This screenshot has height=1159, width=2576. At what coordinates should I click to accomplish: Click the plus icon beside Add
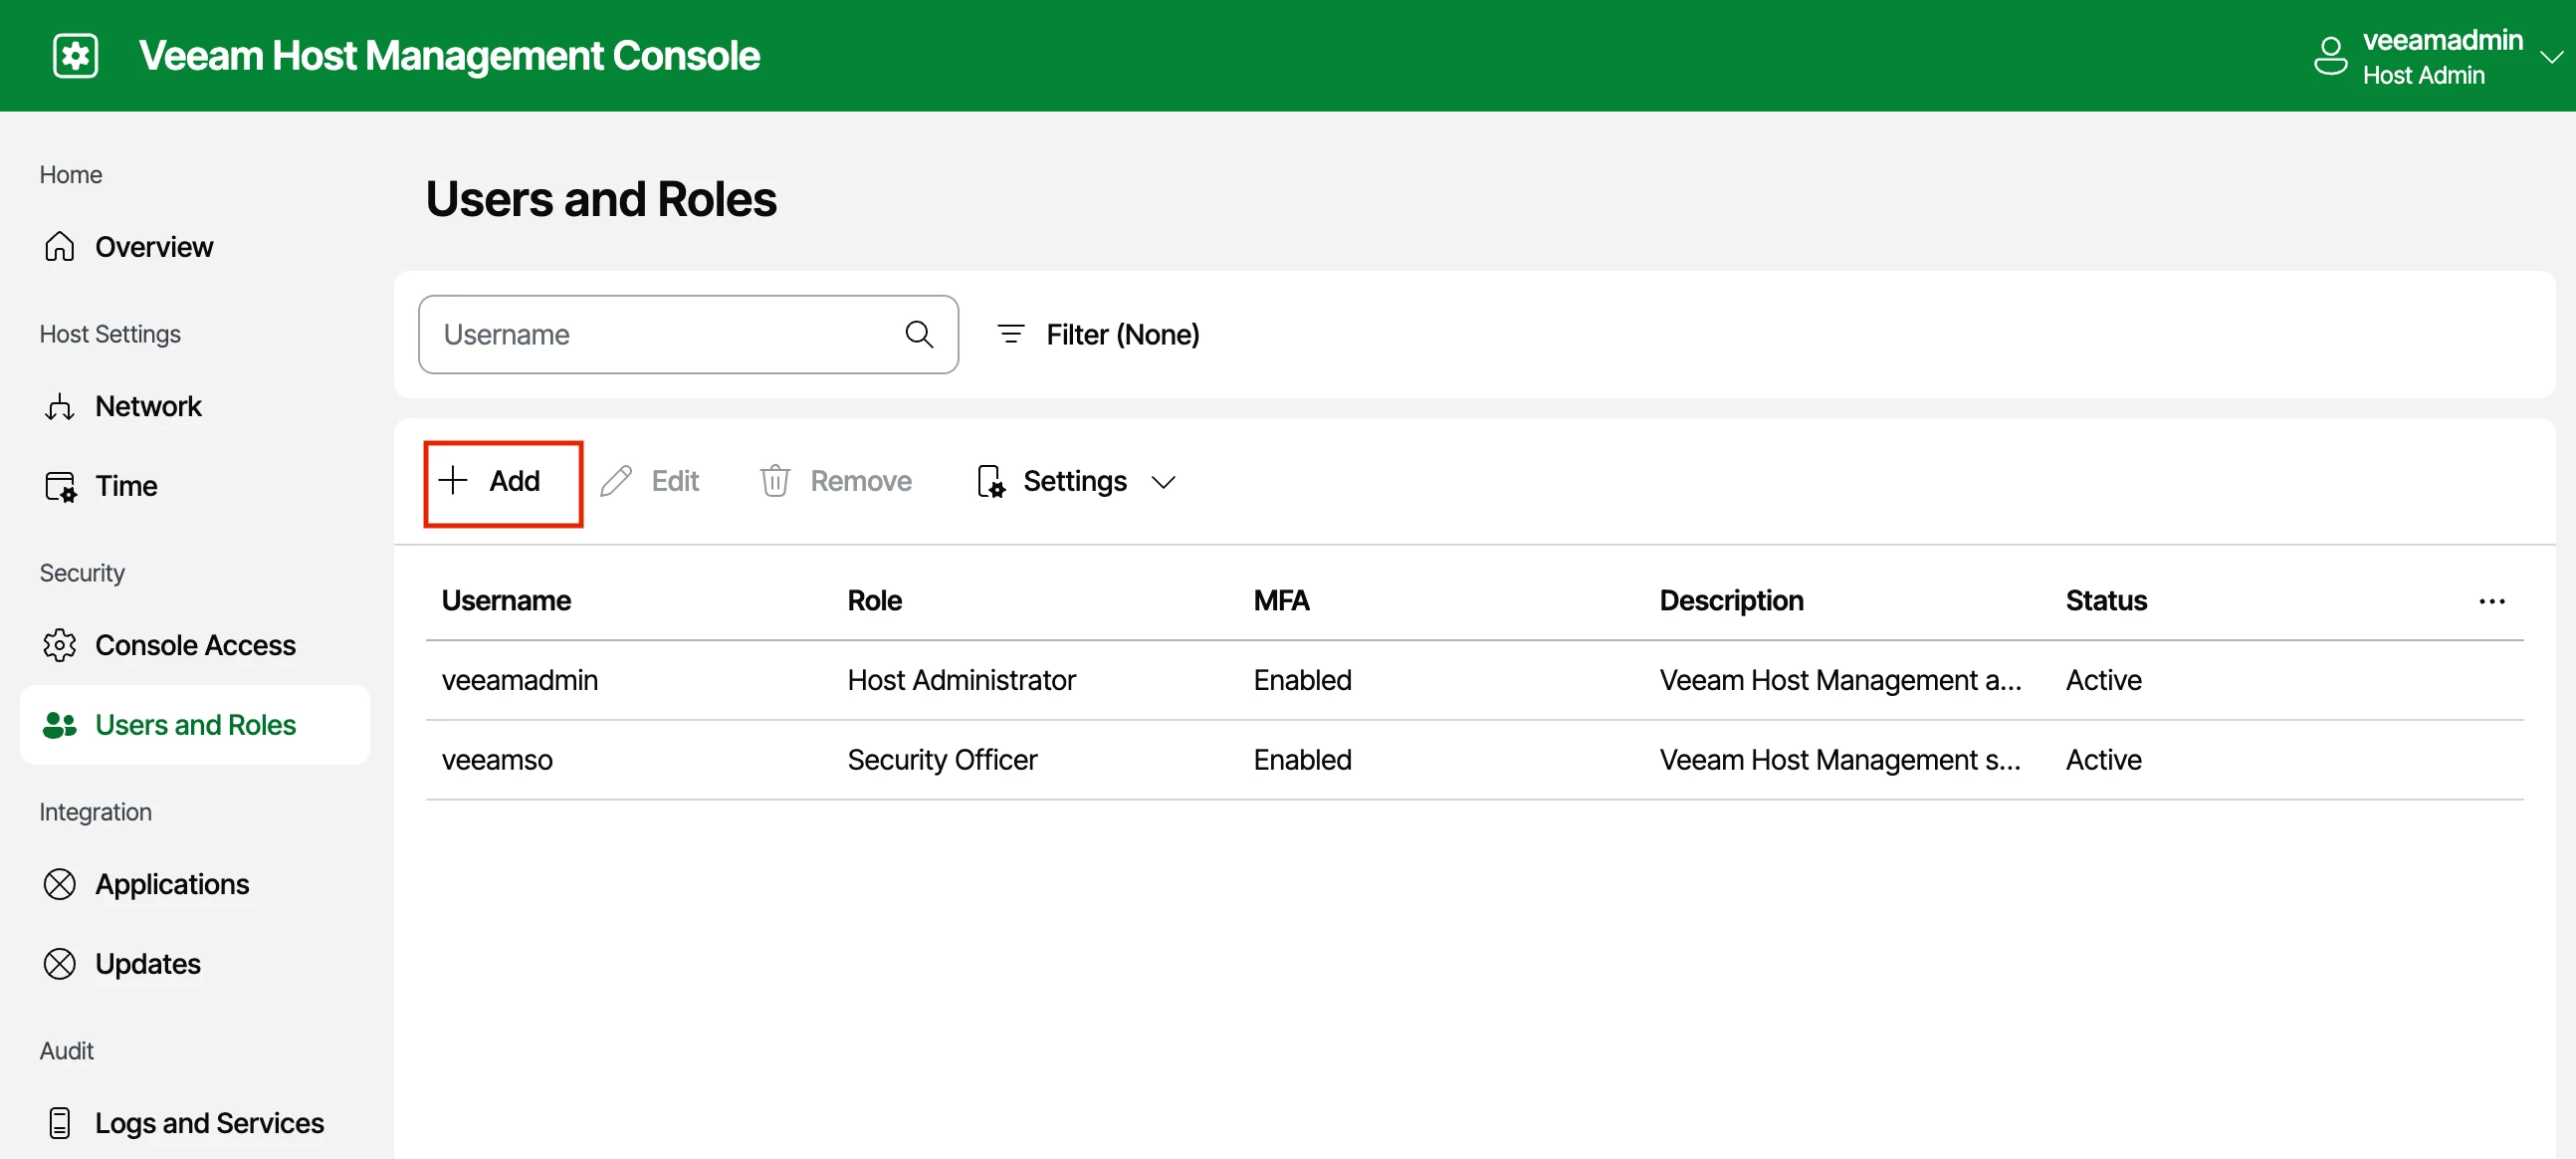pyautogui.click(x=453, y=480)
